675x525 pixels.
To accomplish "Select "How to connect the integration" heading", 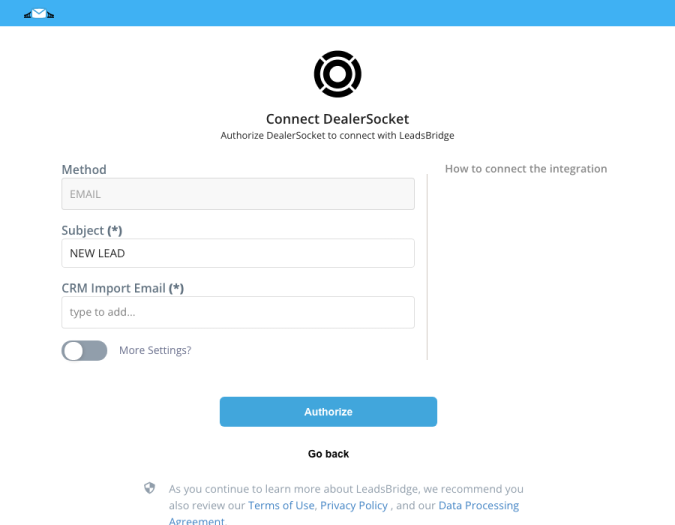I will pos(526,169).
